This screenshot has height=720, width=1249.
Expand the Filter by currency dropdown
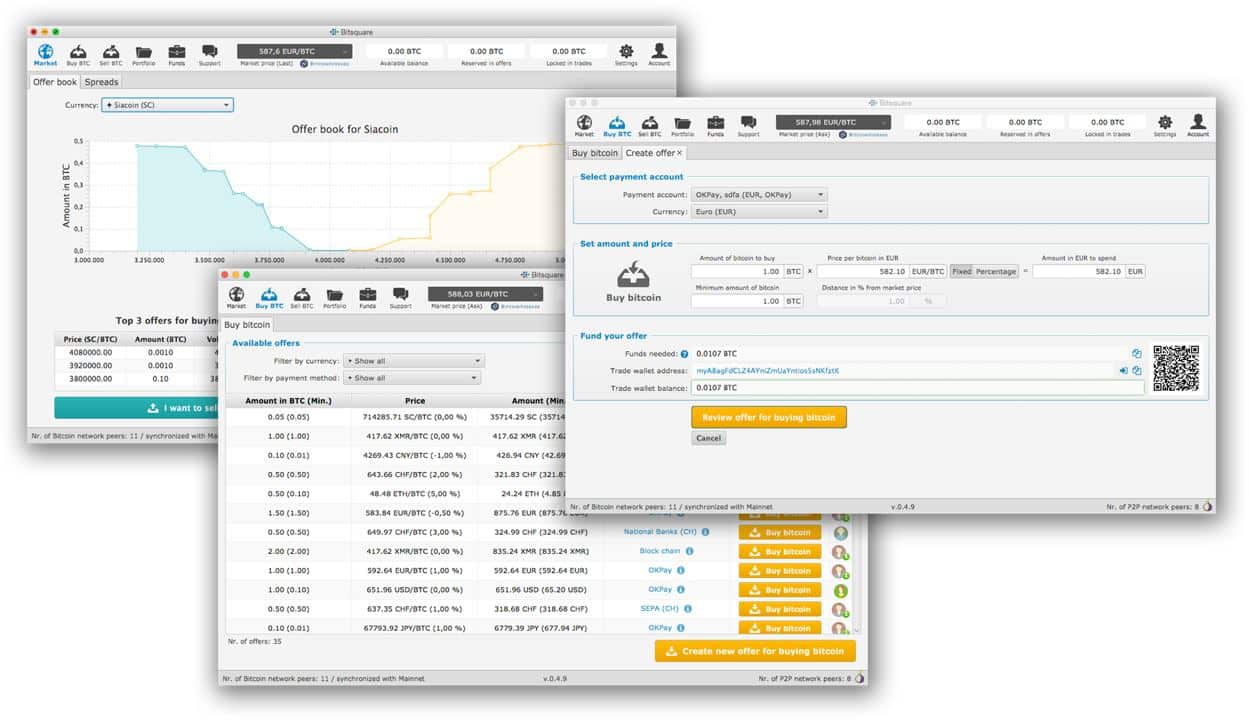click(x=413, y=361)
